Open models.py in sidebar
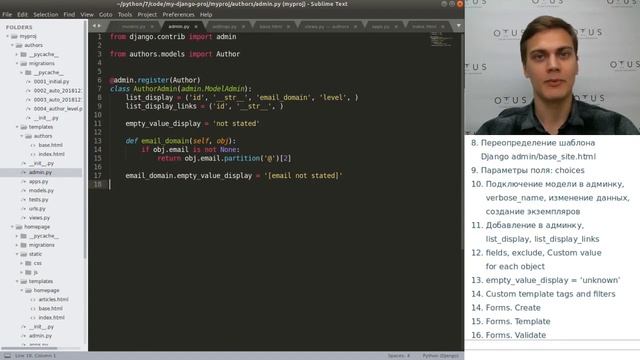This screenshot has height=360, width=640. pos(41,190)
